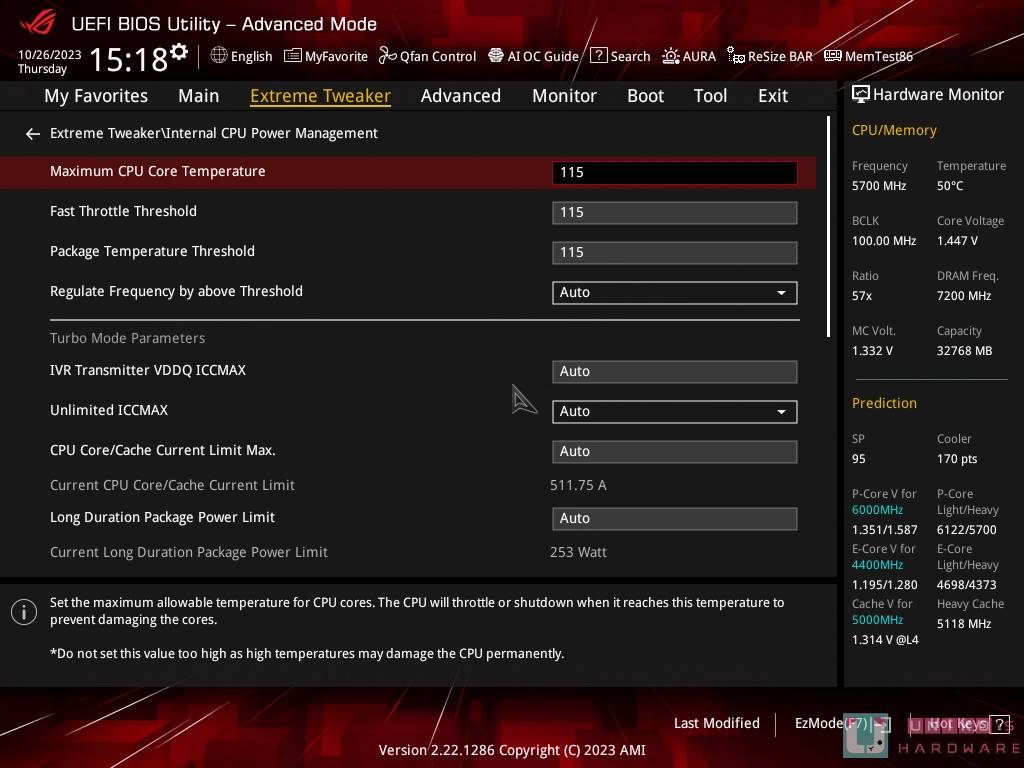Click the globe English language icon

point(219,56)
